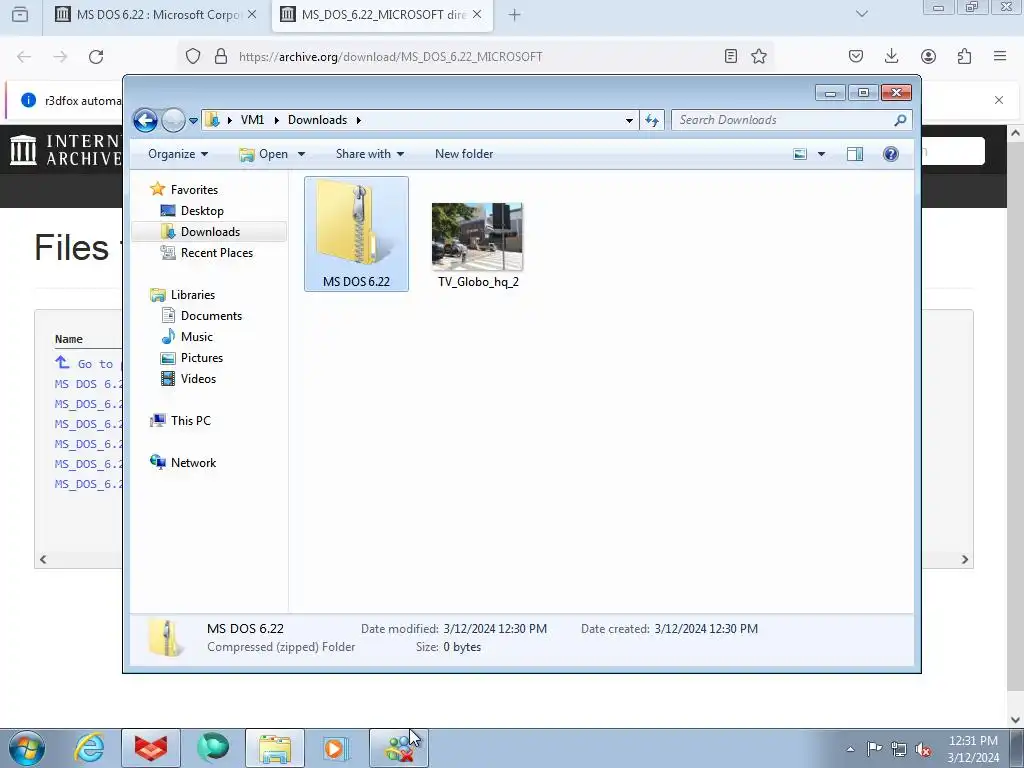The height and width of the screenshot is (768, 1024).
Task: Refresh the Downloads folder view
Action: point(652,120)
